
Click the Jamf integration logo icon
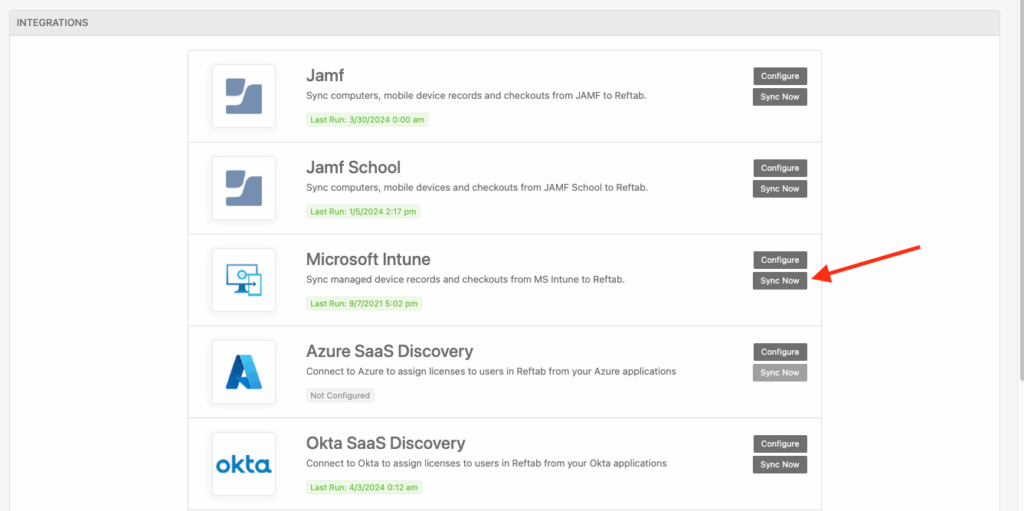point(243,96)
